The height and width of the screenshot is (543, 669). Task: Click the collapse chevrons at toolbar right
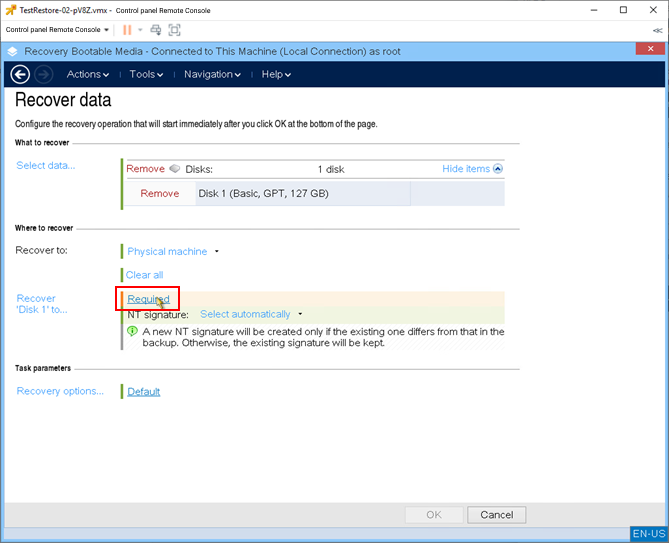(657, 30)
